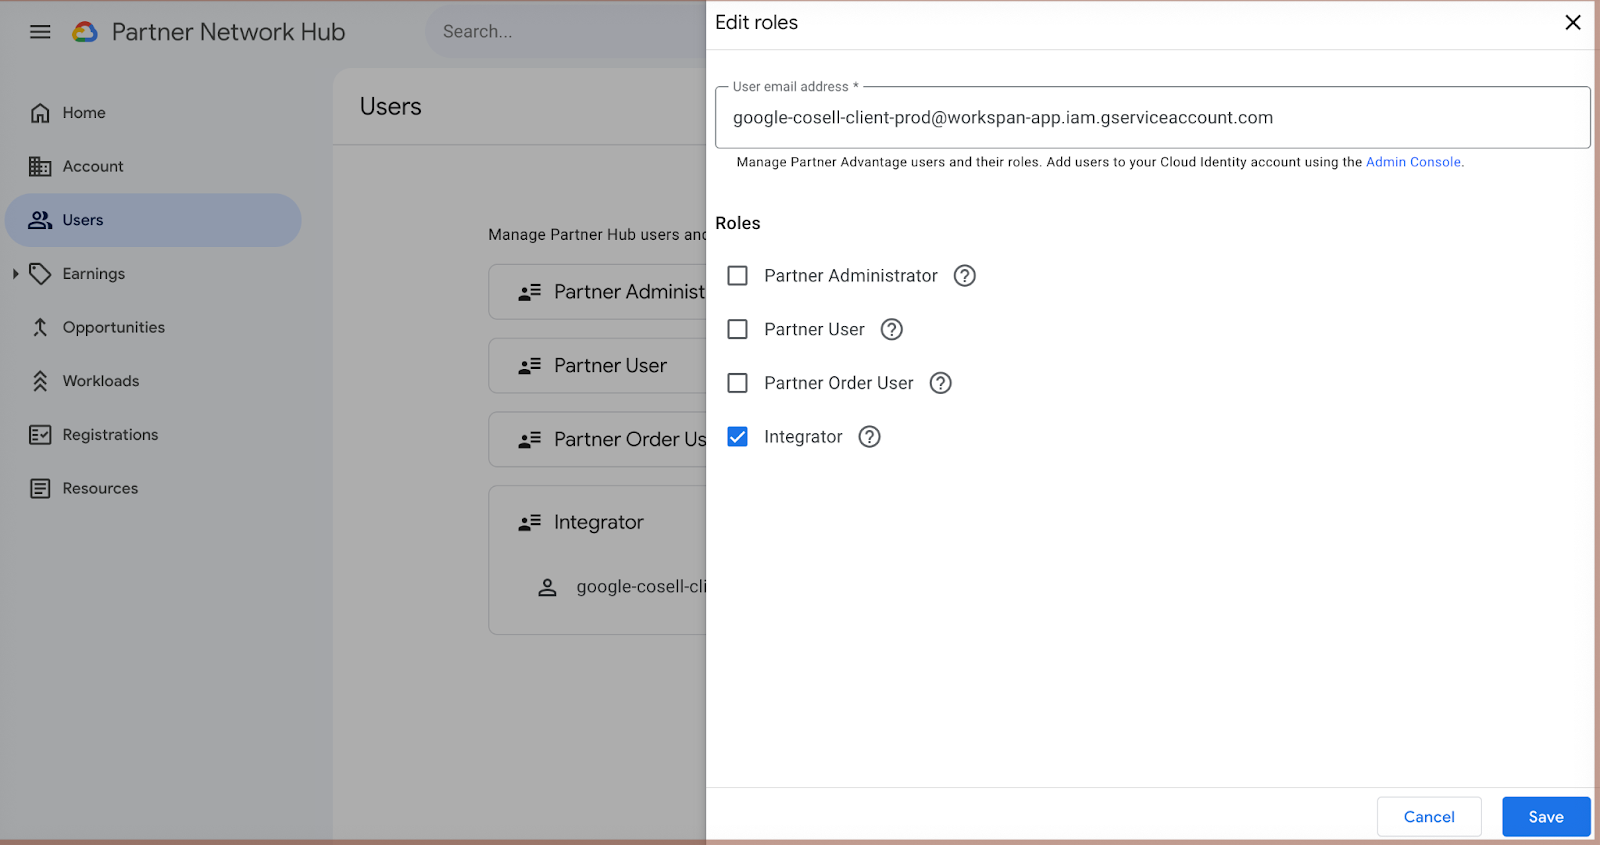The height and width of the screenshot is (845, 1600).
Task: Click the Integrator help question icon
Action: tap(870, 437)
